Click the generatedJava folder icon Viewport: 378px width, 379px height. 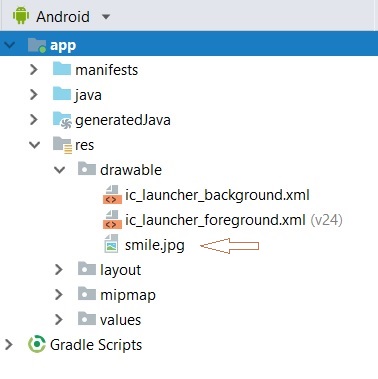point(62,120)
